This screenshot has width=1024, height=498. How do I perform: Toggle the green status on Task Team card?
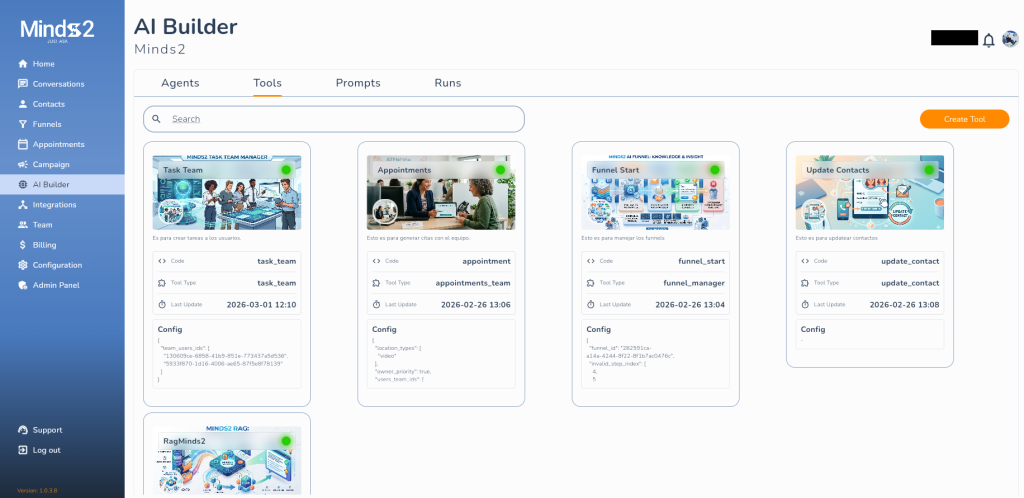point(286,170)
